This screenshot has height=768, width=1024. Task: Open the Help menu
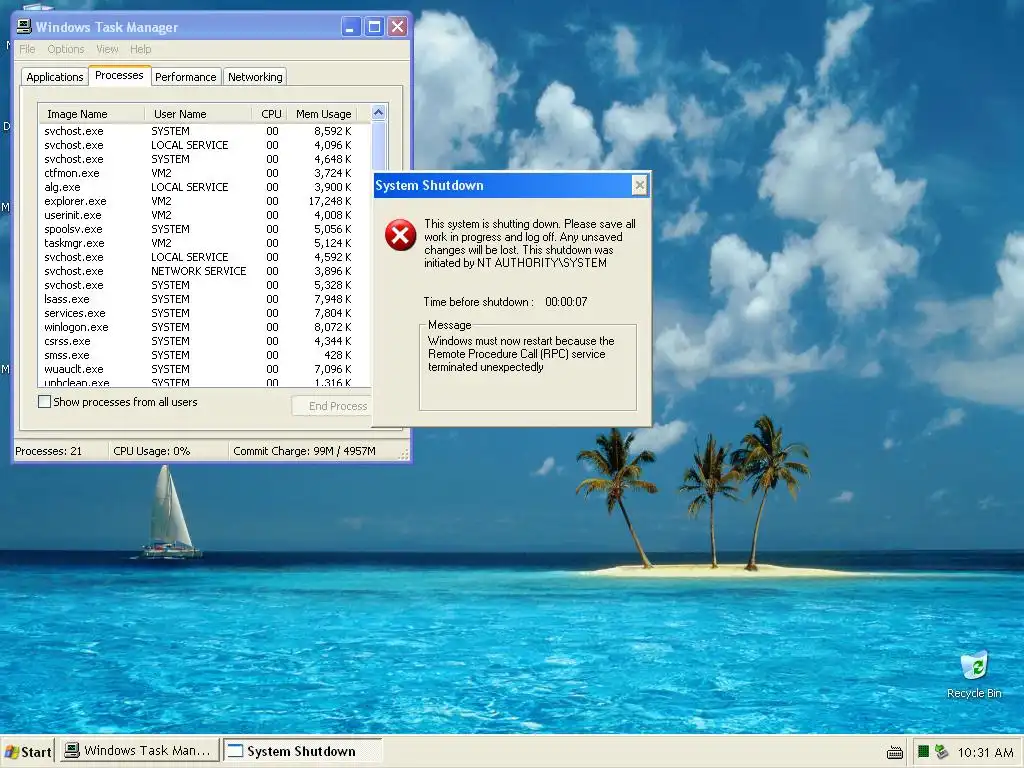click(140, 49)
